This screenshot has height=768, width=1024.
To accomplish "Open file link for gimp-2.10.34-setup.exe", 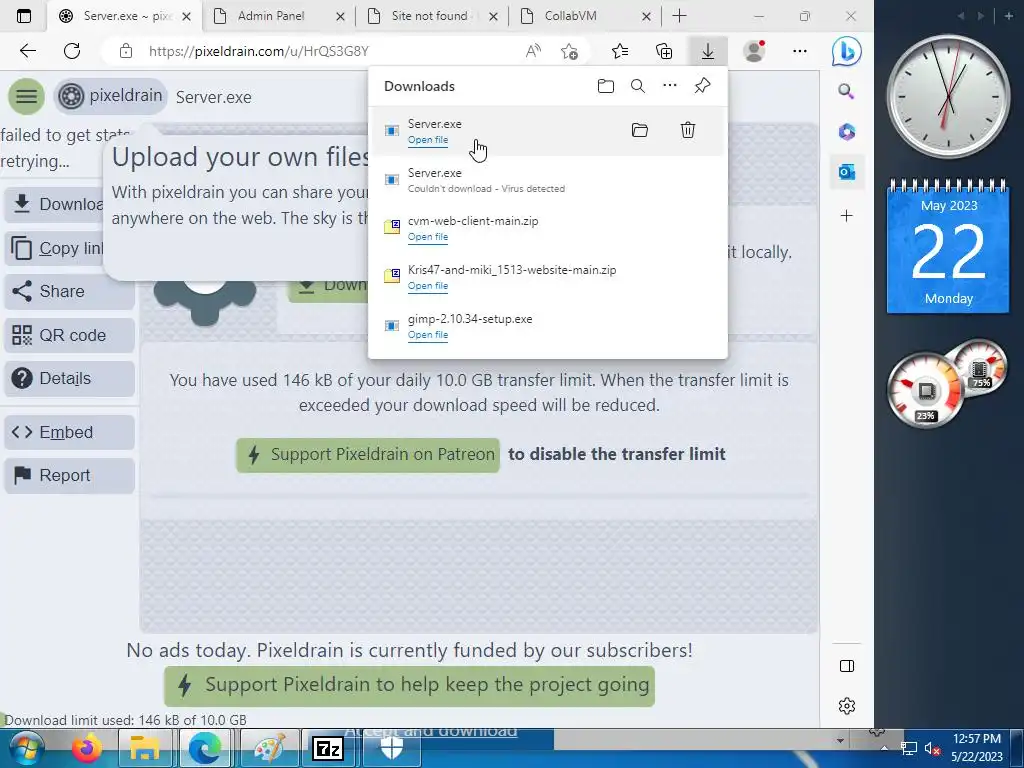I will 428,335.
